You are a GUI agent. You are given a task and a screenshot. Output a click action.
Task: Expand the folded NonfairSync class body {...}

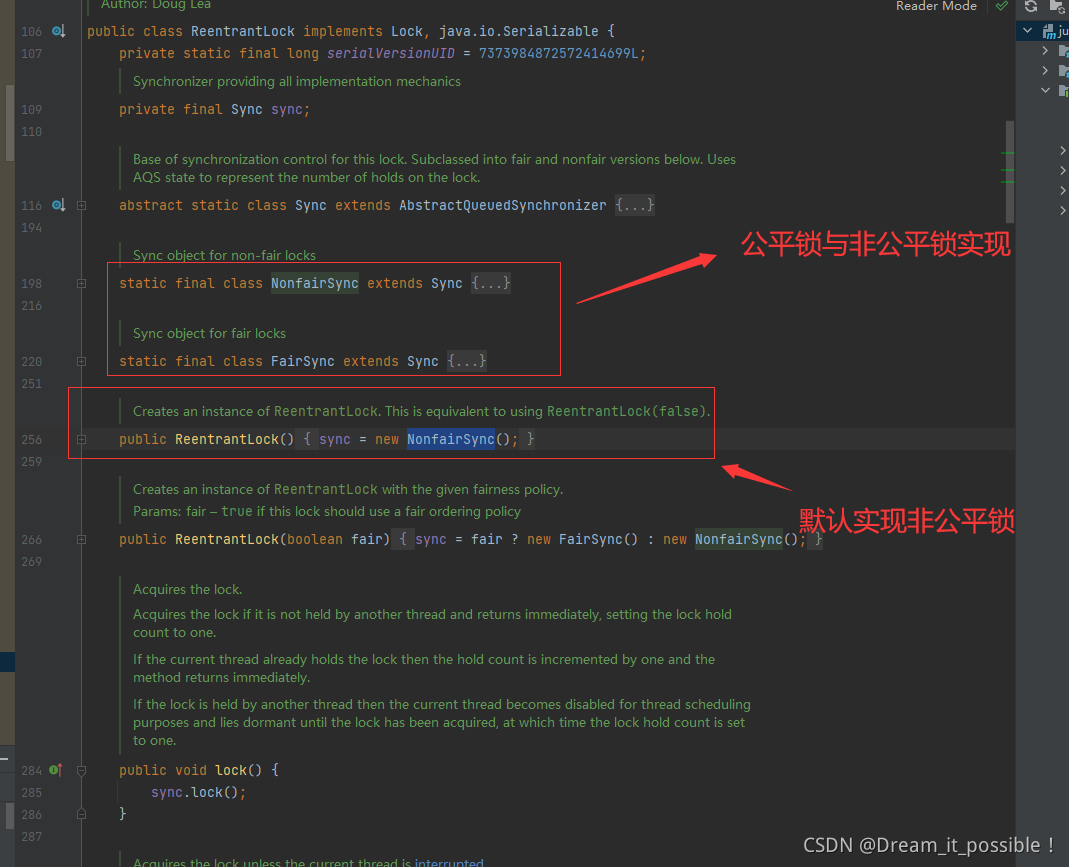point(490,283)
